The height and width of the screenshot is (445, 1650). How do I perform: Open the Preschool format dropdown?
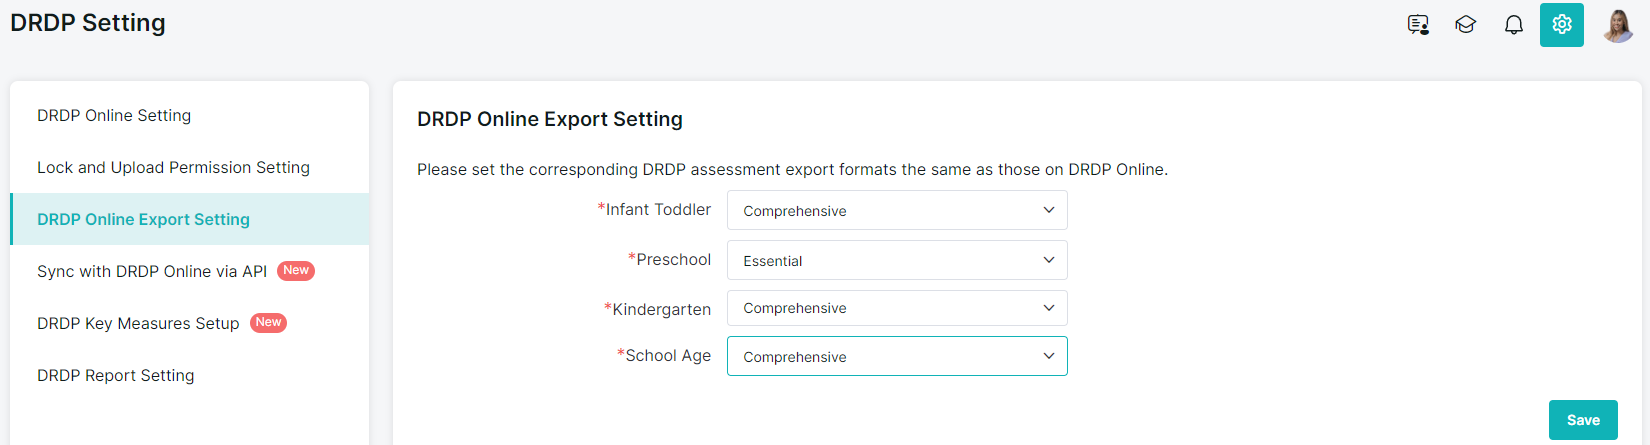896,260
